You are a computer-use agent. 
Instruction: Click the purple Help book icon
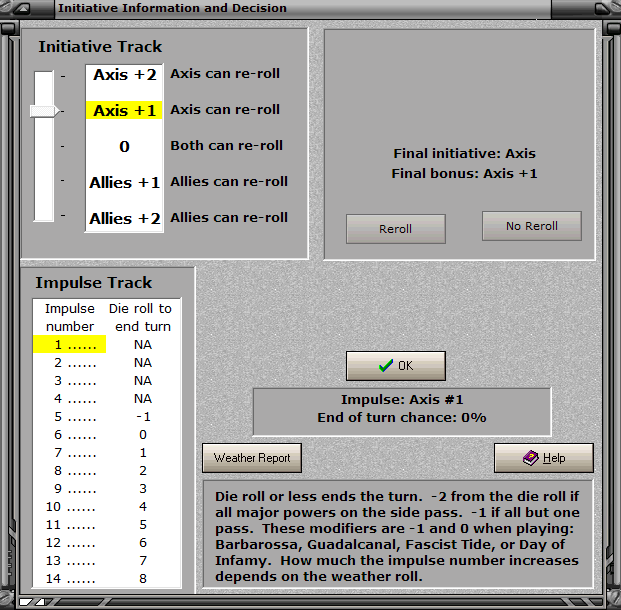pos(530,458)
